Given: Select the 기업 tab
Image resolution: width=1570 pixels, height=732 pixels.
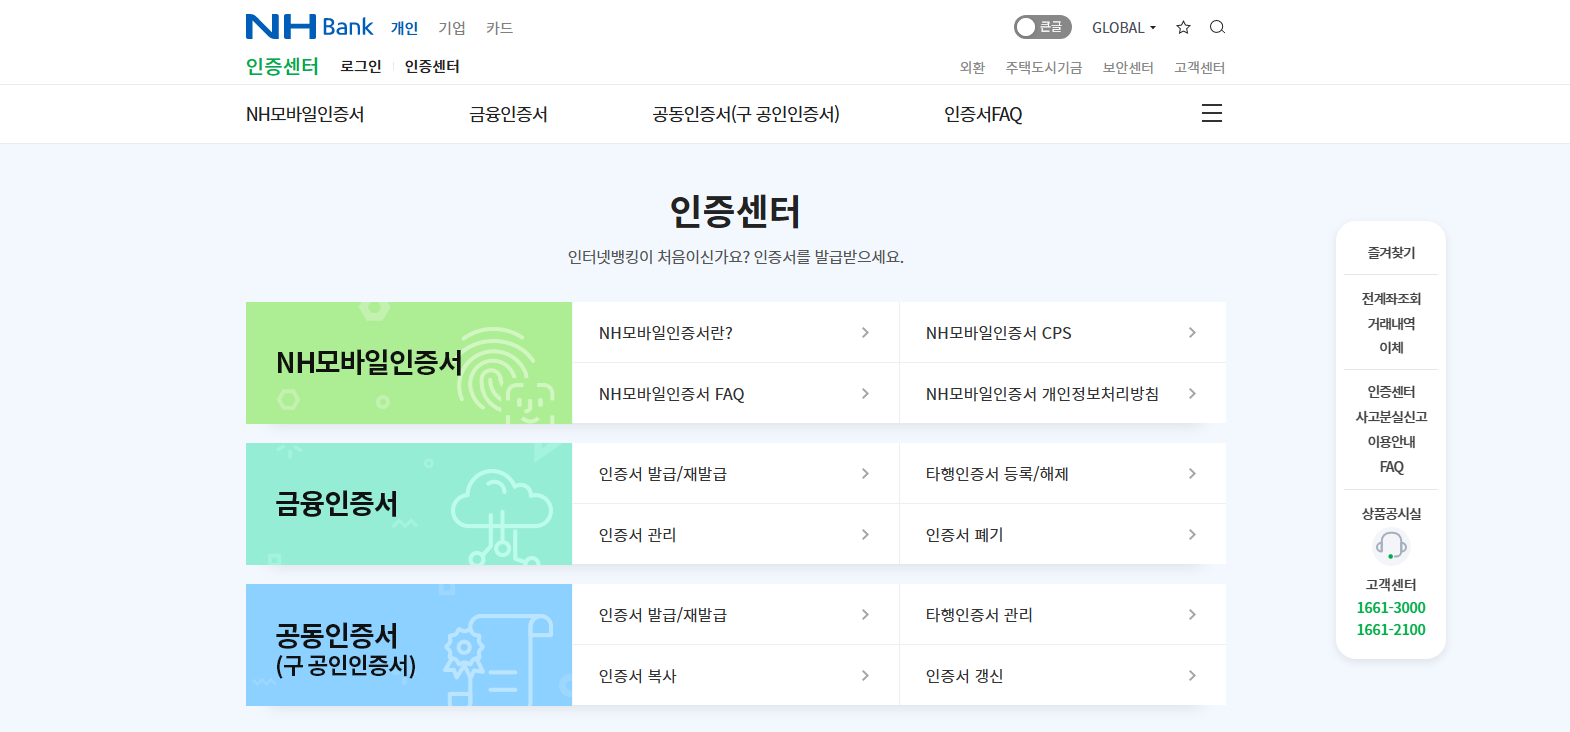Looking at the screenshot, I should (x=452, y=28).
